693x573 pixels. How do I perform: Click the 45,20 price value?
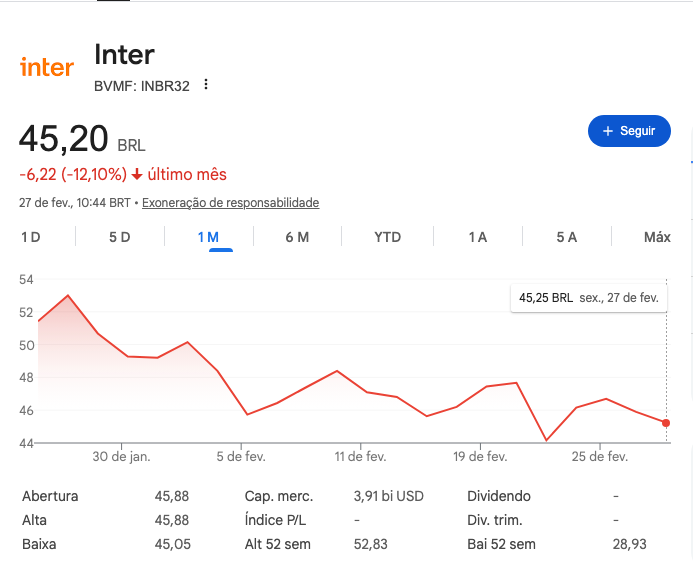tap(64, 139)
